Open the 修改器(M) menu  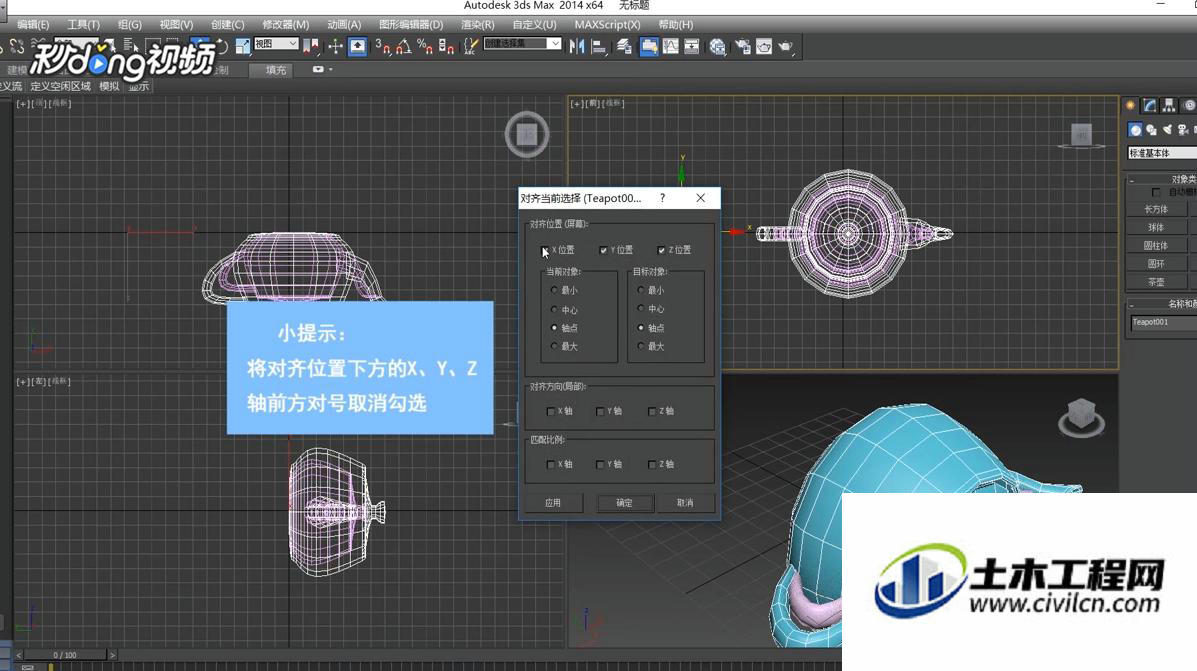286,24
